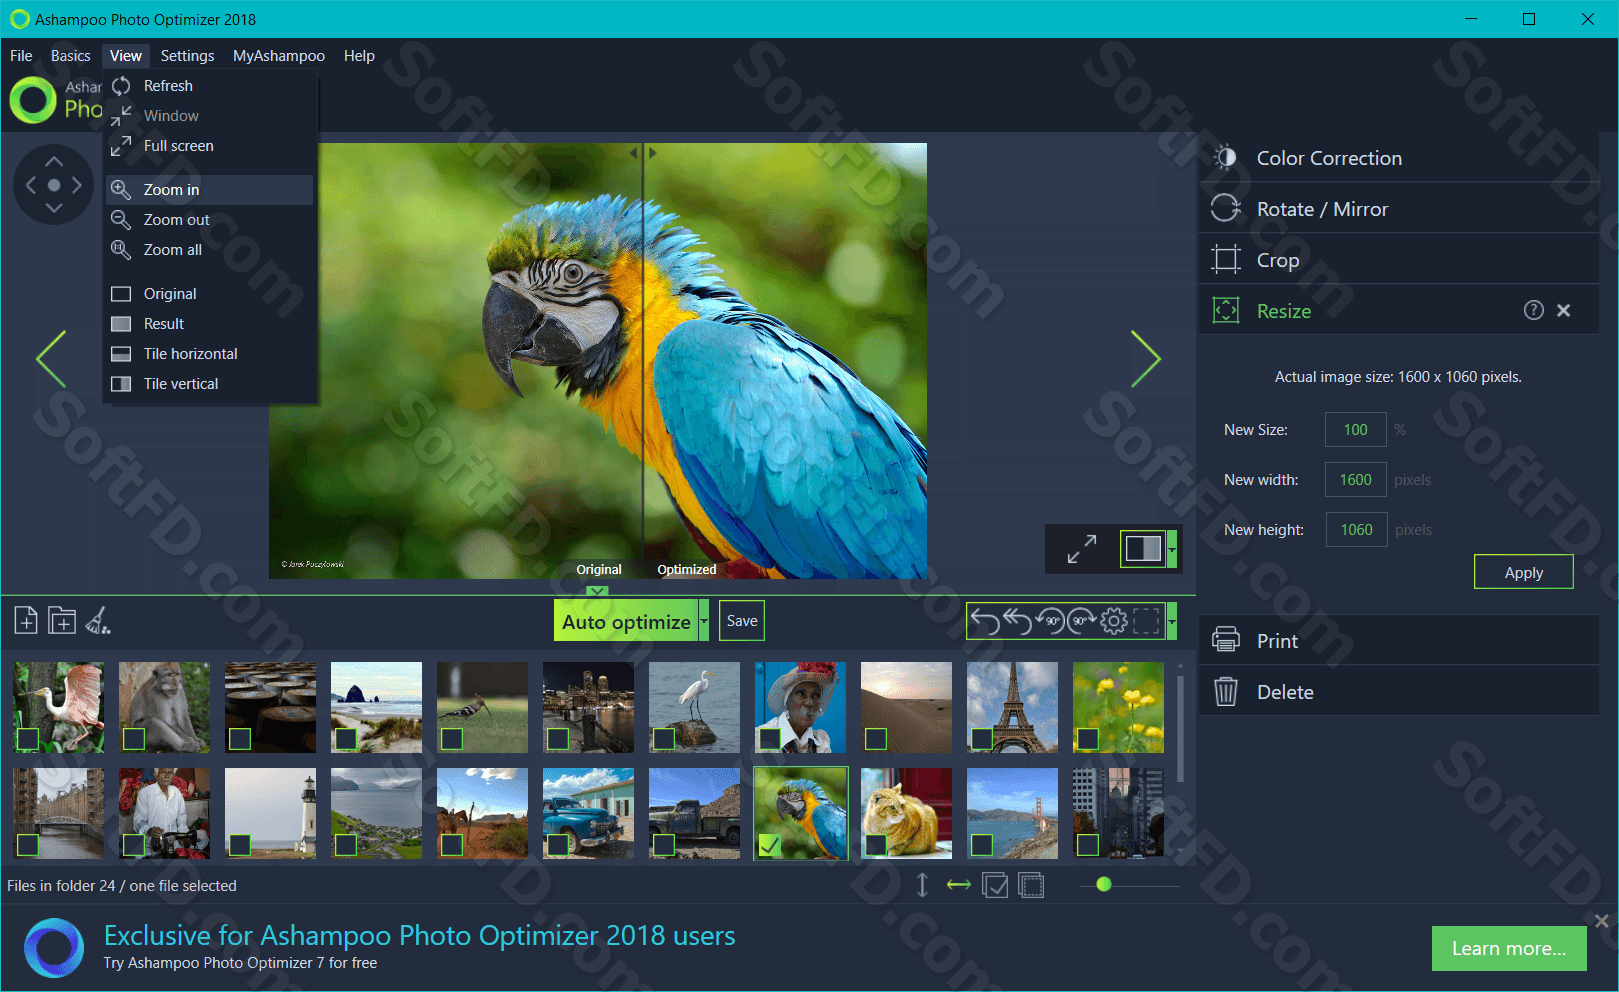Go to previous image arrow
The height and width of the screenshot is (992, 1619).
(51, 359)
